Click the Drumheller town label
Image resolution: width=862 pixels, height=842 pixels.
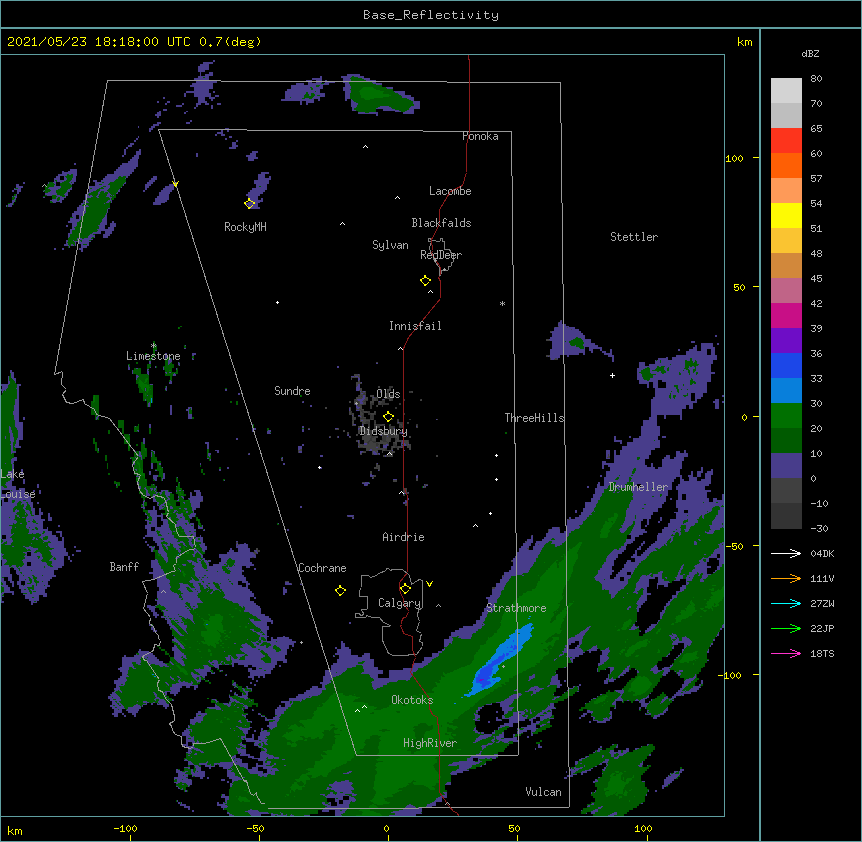(638, 487)
